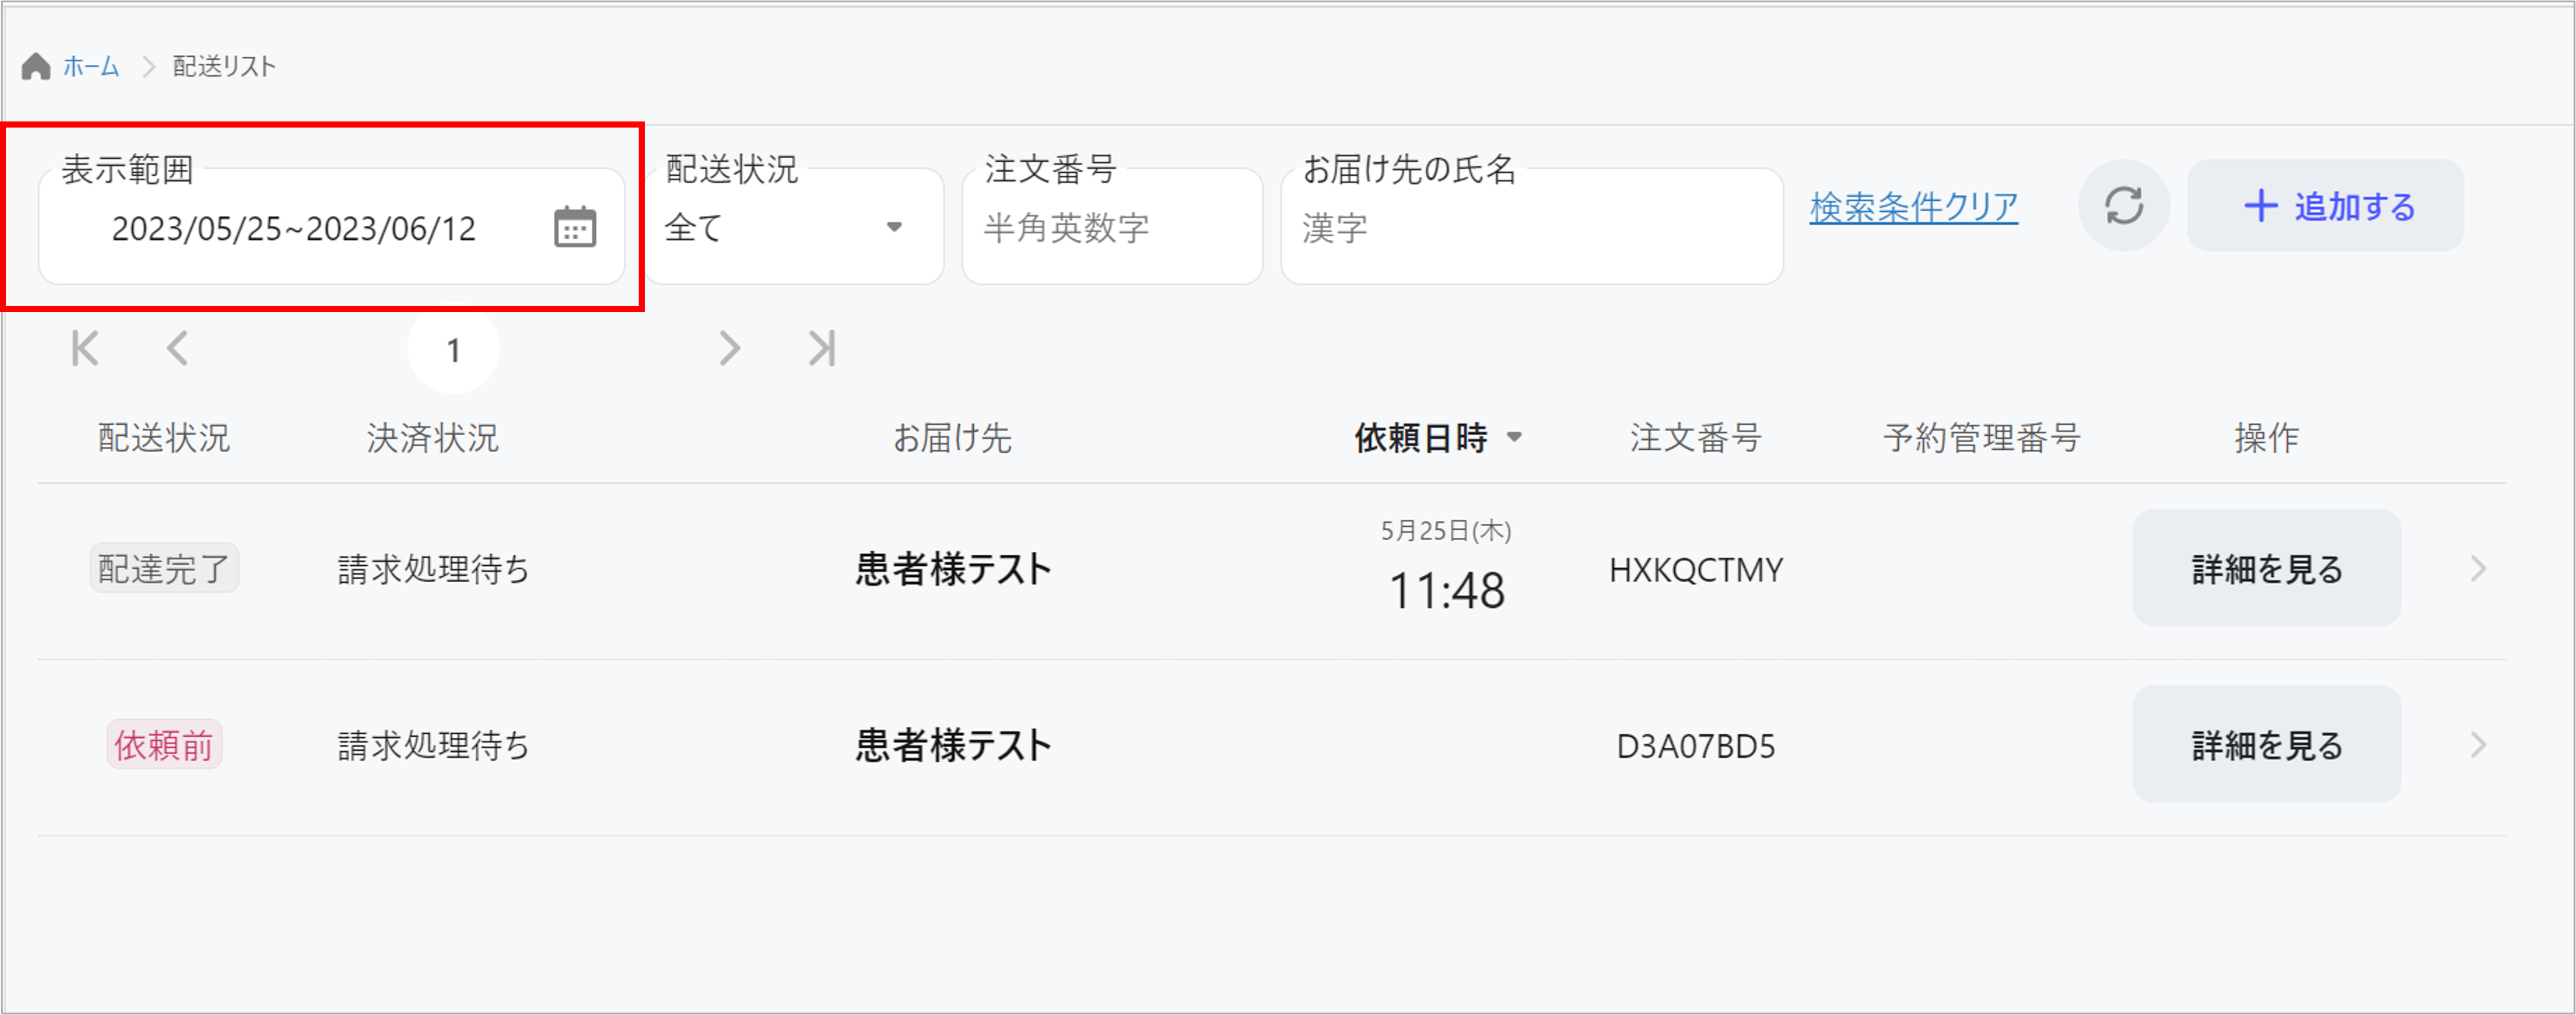
Task: Open 詳細を見る for order HXKQCTMY
Action: coord(2266,569)
